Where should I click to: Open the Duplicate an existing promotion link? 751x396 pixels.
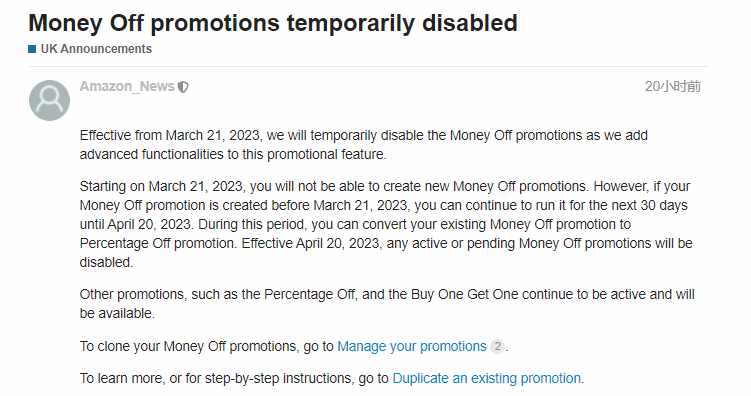[487, 378]
